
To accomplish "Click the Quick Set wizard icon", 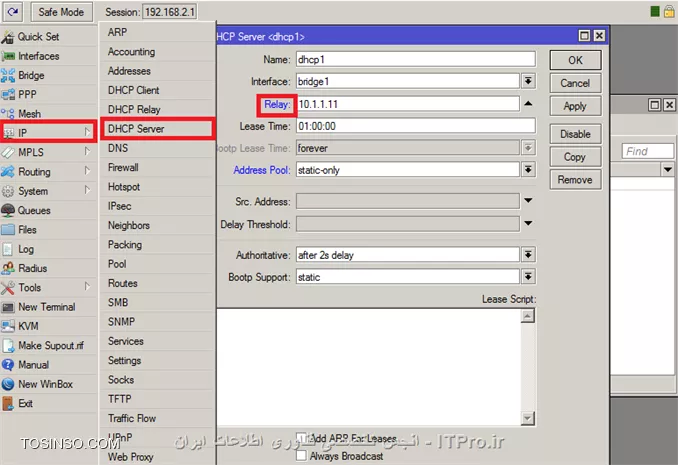I will point(8,37).
